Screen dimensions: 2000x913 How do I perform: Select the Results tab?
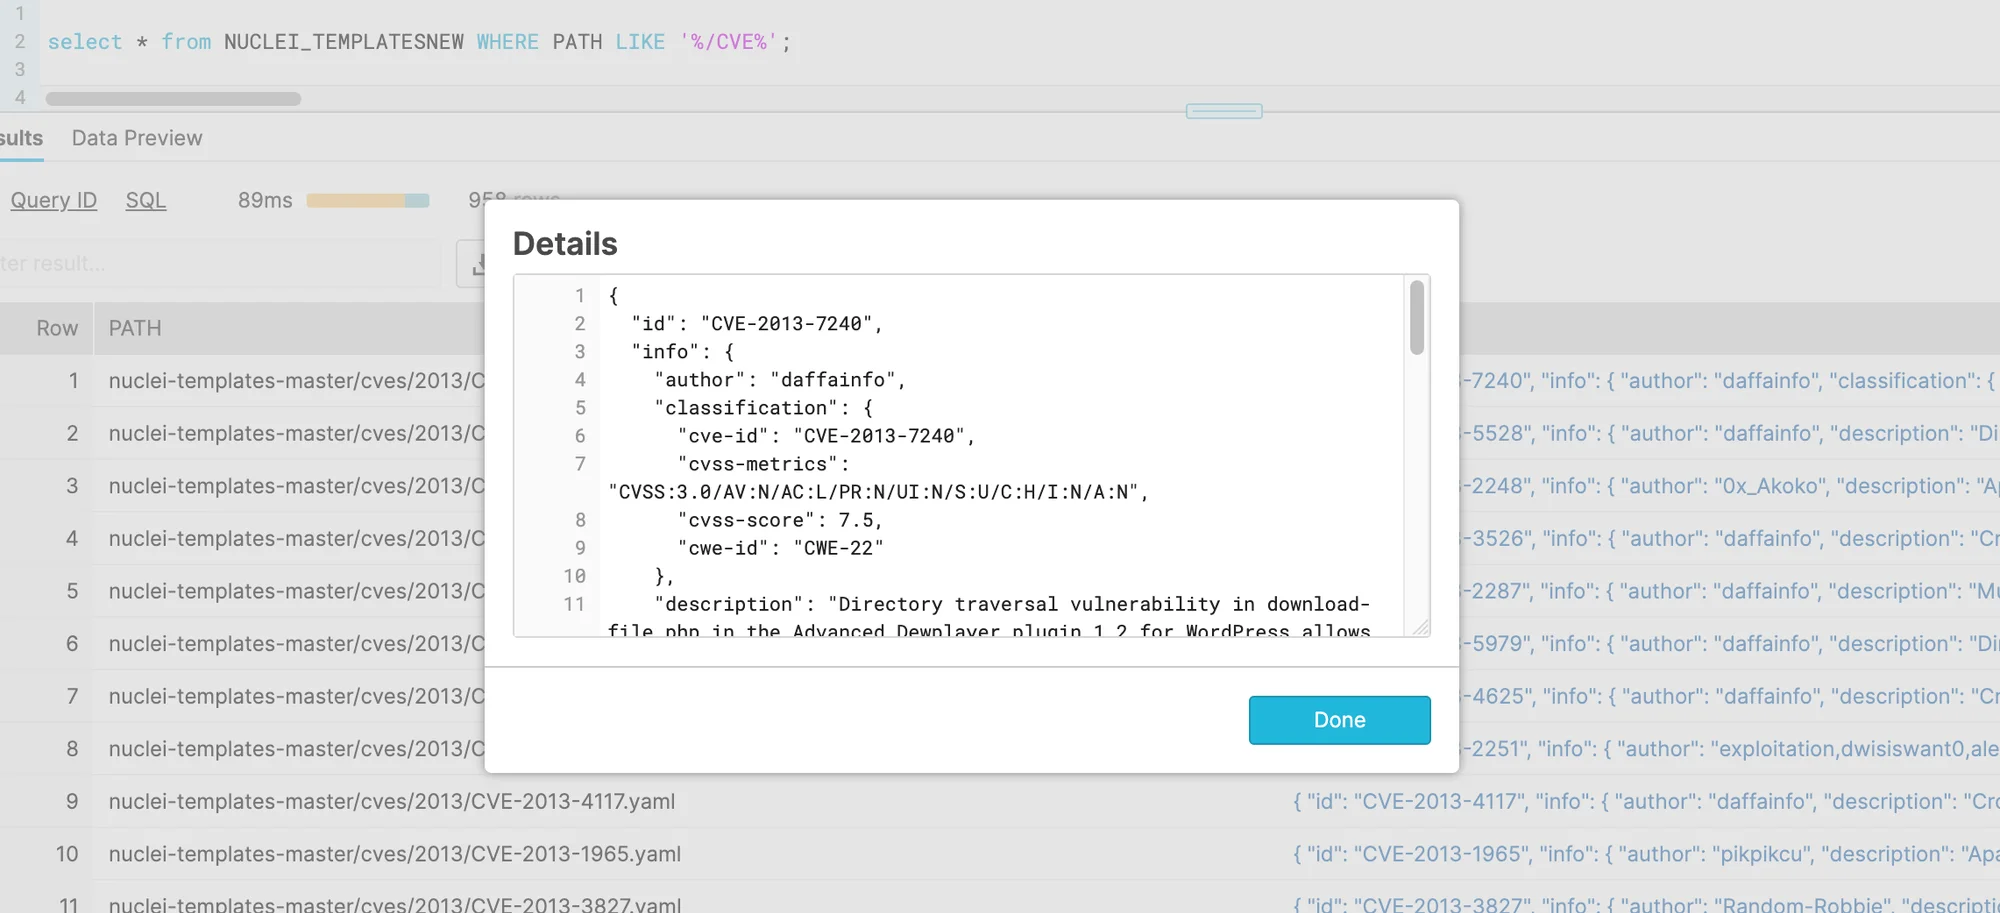(21, 138)
